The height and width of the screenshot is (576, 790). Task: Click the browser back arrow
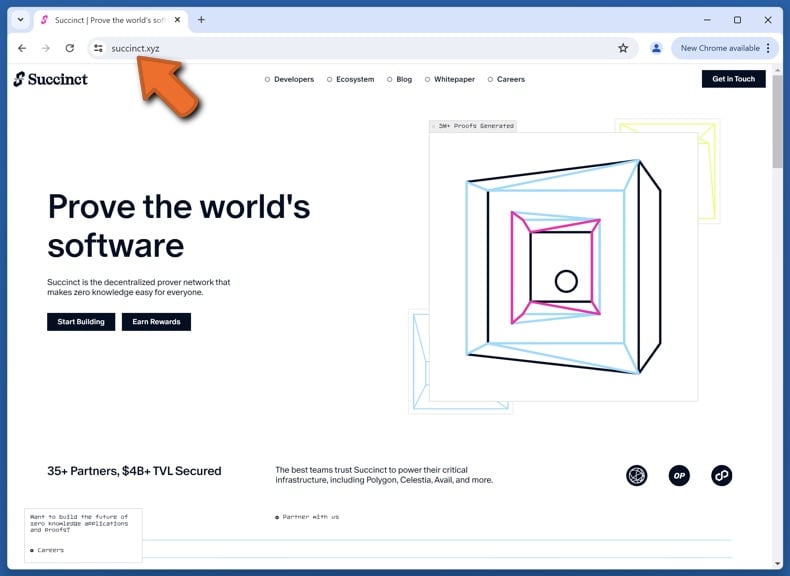tap(22, 48)
